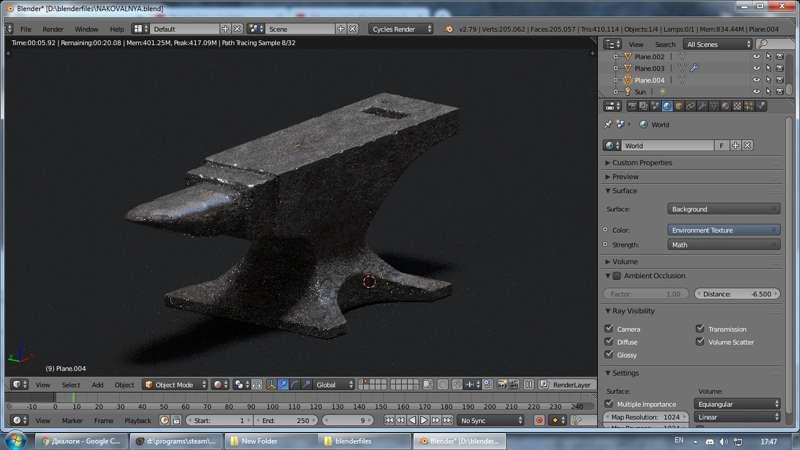800x450 pixels.
Task: Delete the current Scene with X button
Action: pyautogui.click(x=353, y=29)
